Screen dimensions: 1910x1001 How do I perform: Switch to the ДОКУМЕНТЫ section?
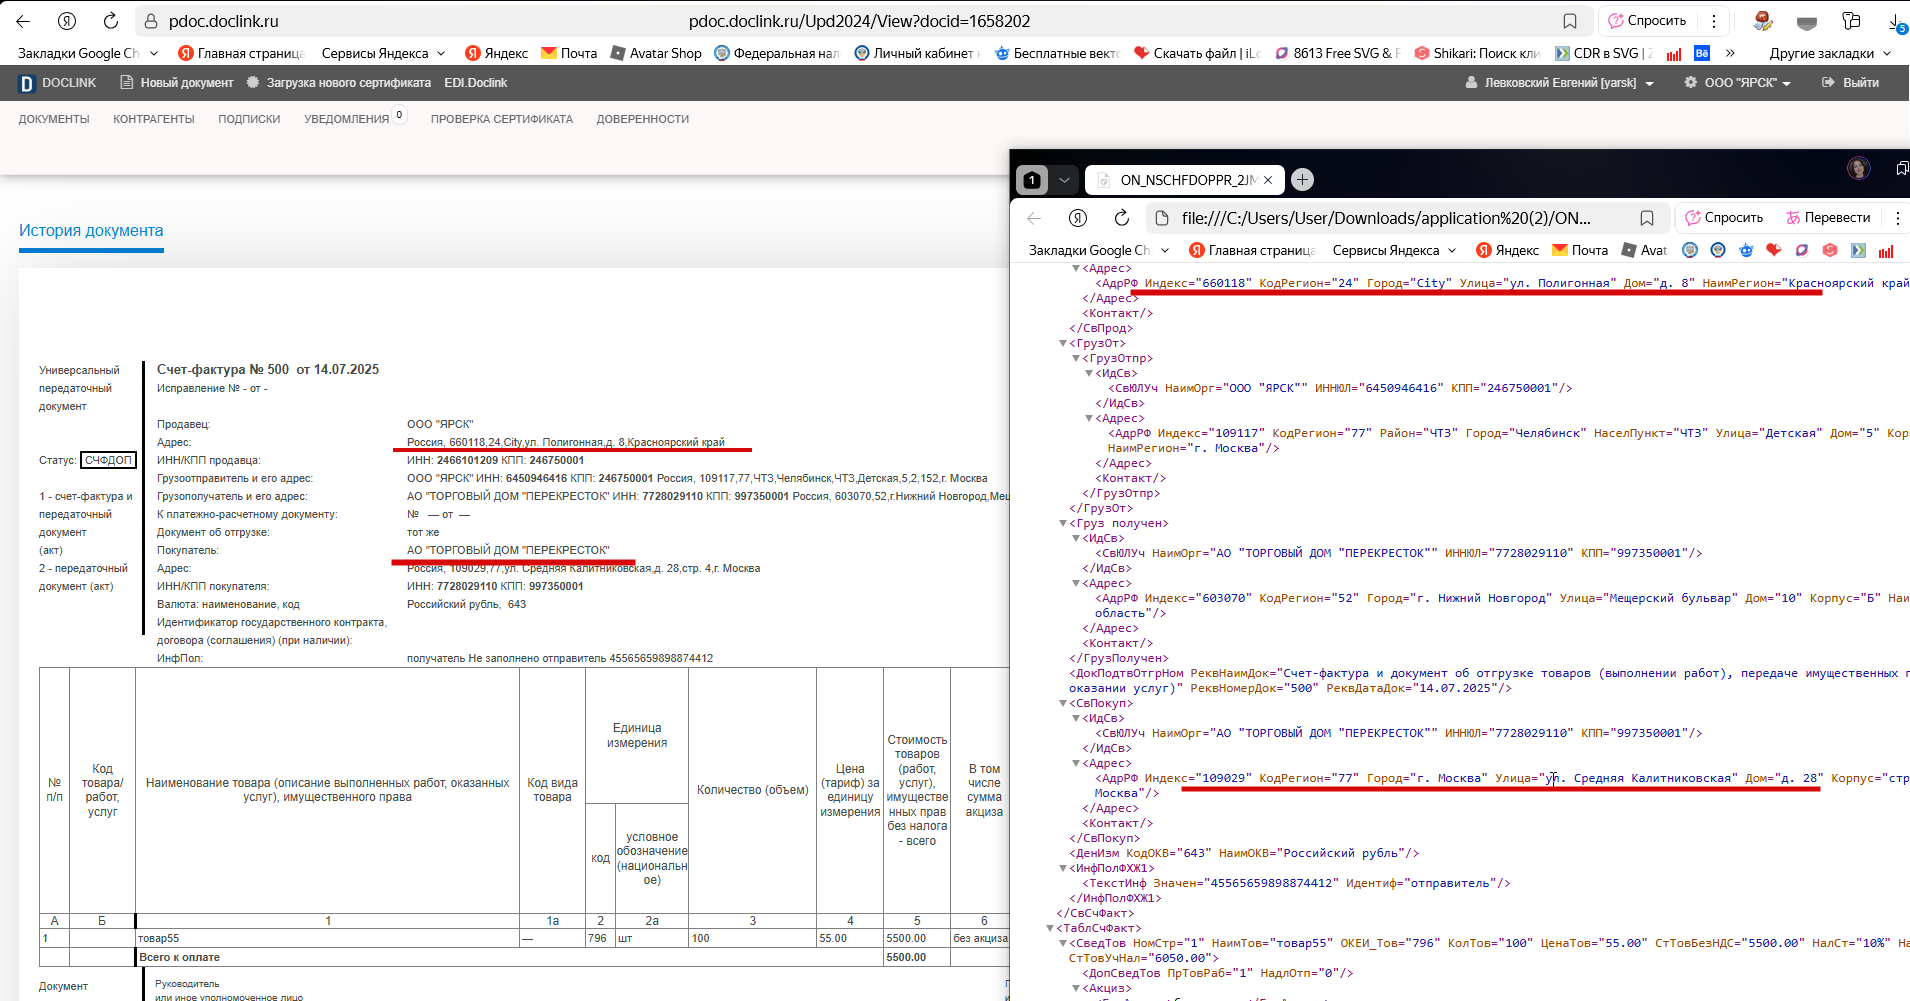(x=54, y=119)
